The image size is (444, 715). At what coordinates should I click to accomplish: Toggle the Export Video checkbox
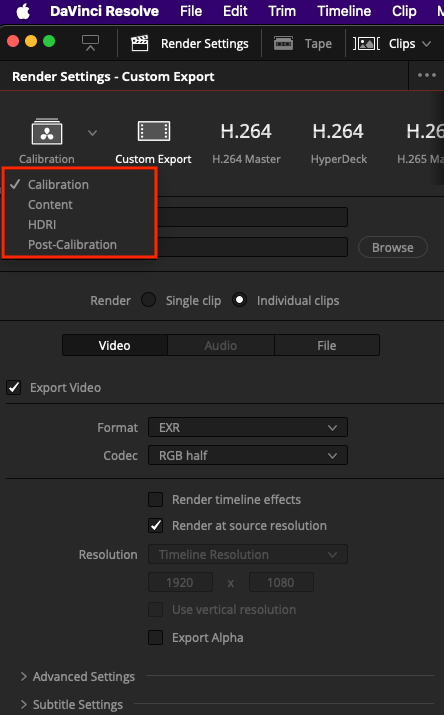14,388
